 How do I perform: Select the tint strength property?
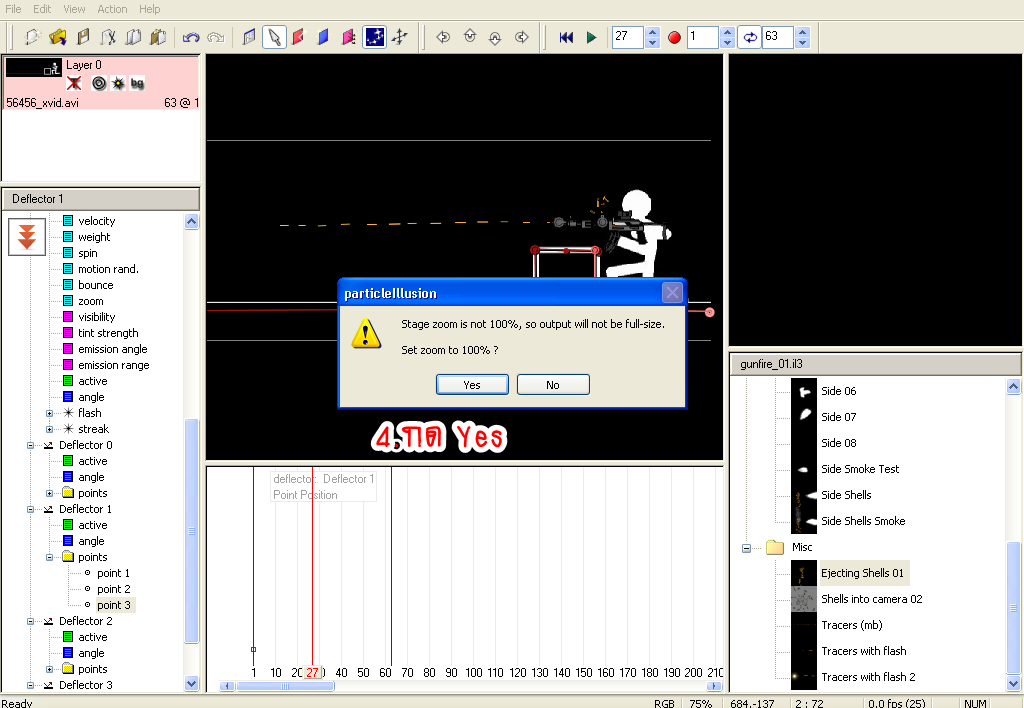(x=108, y=333)
